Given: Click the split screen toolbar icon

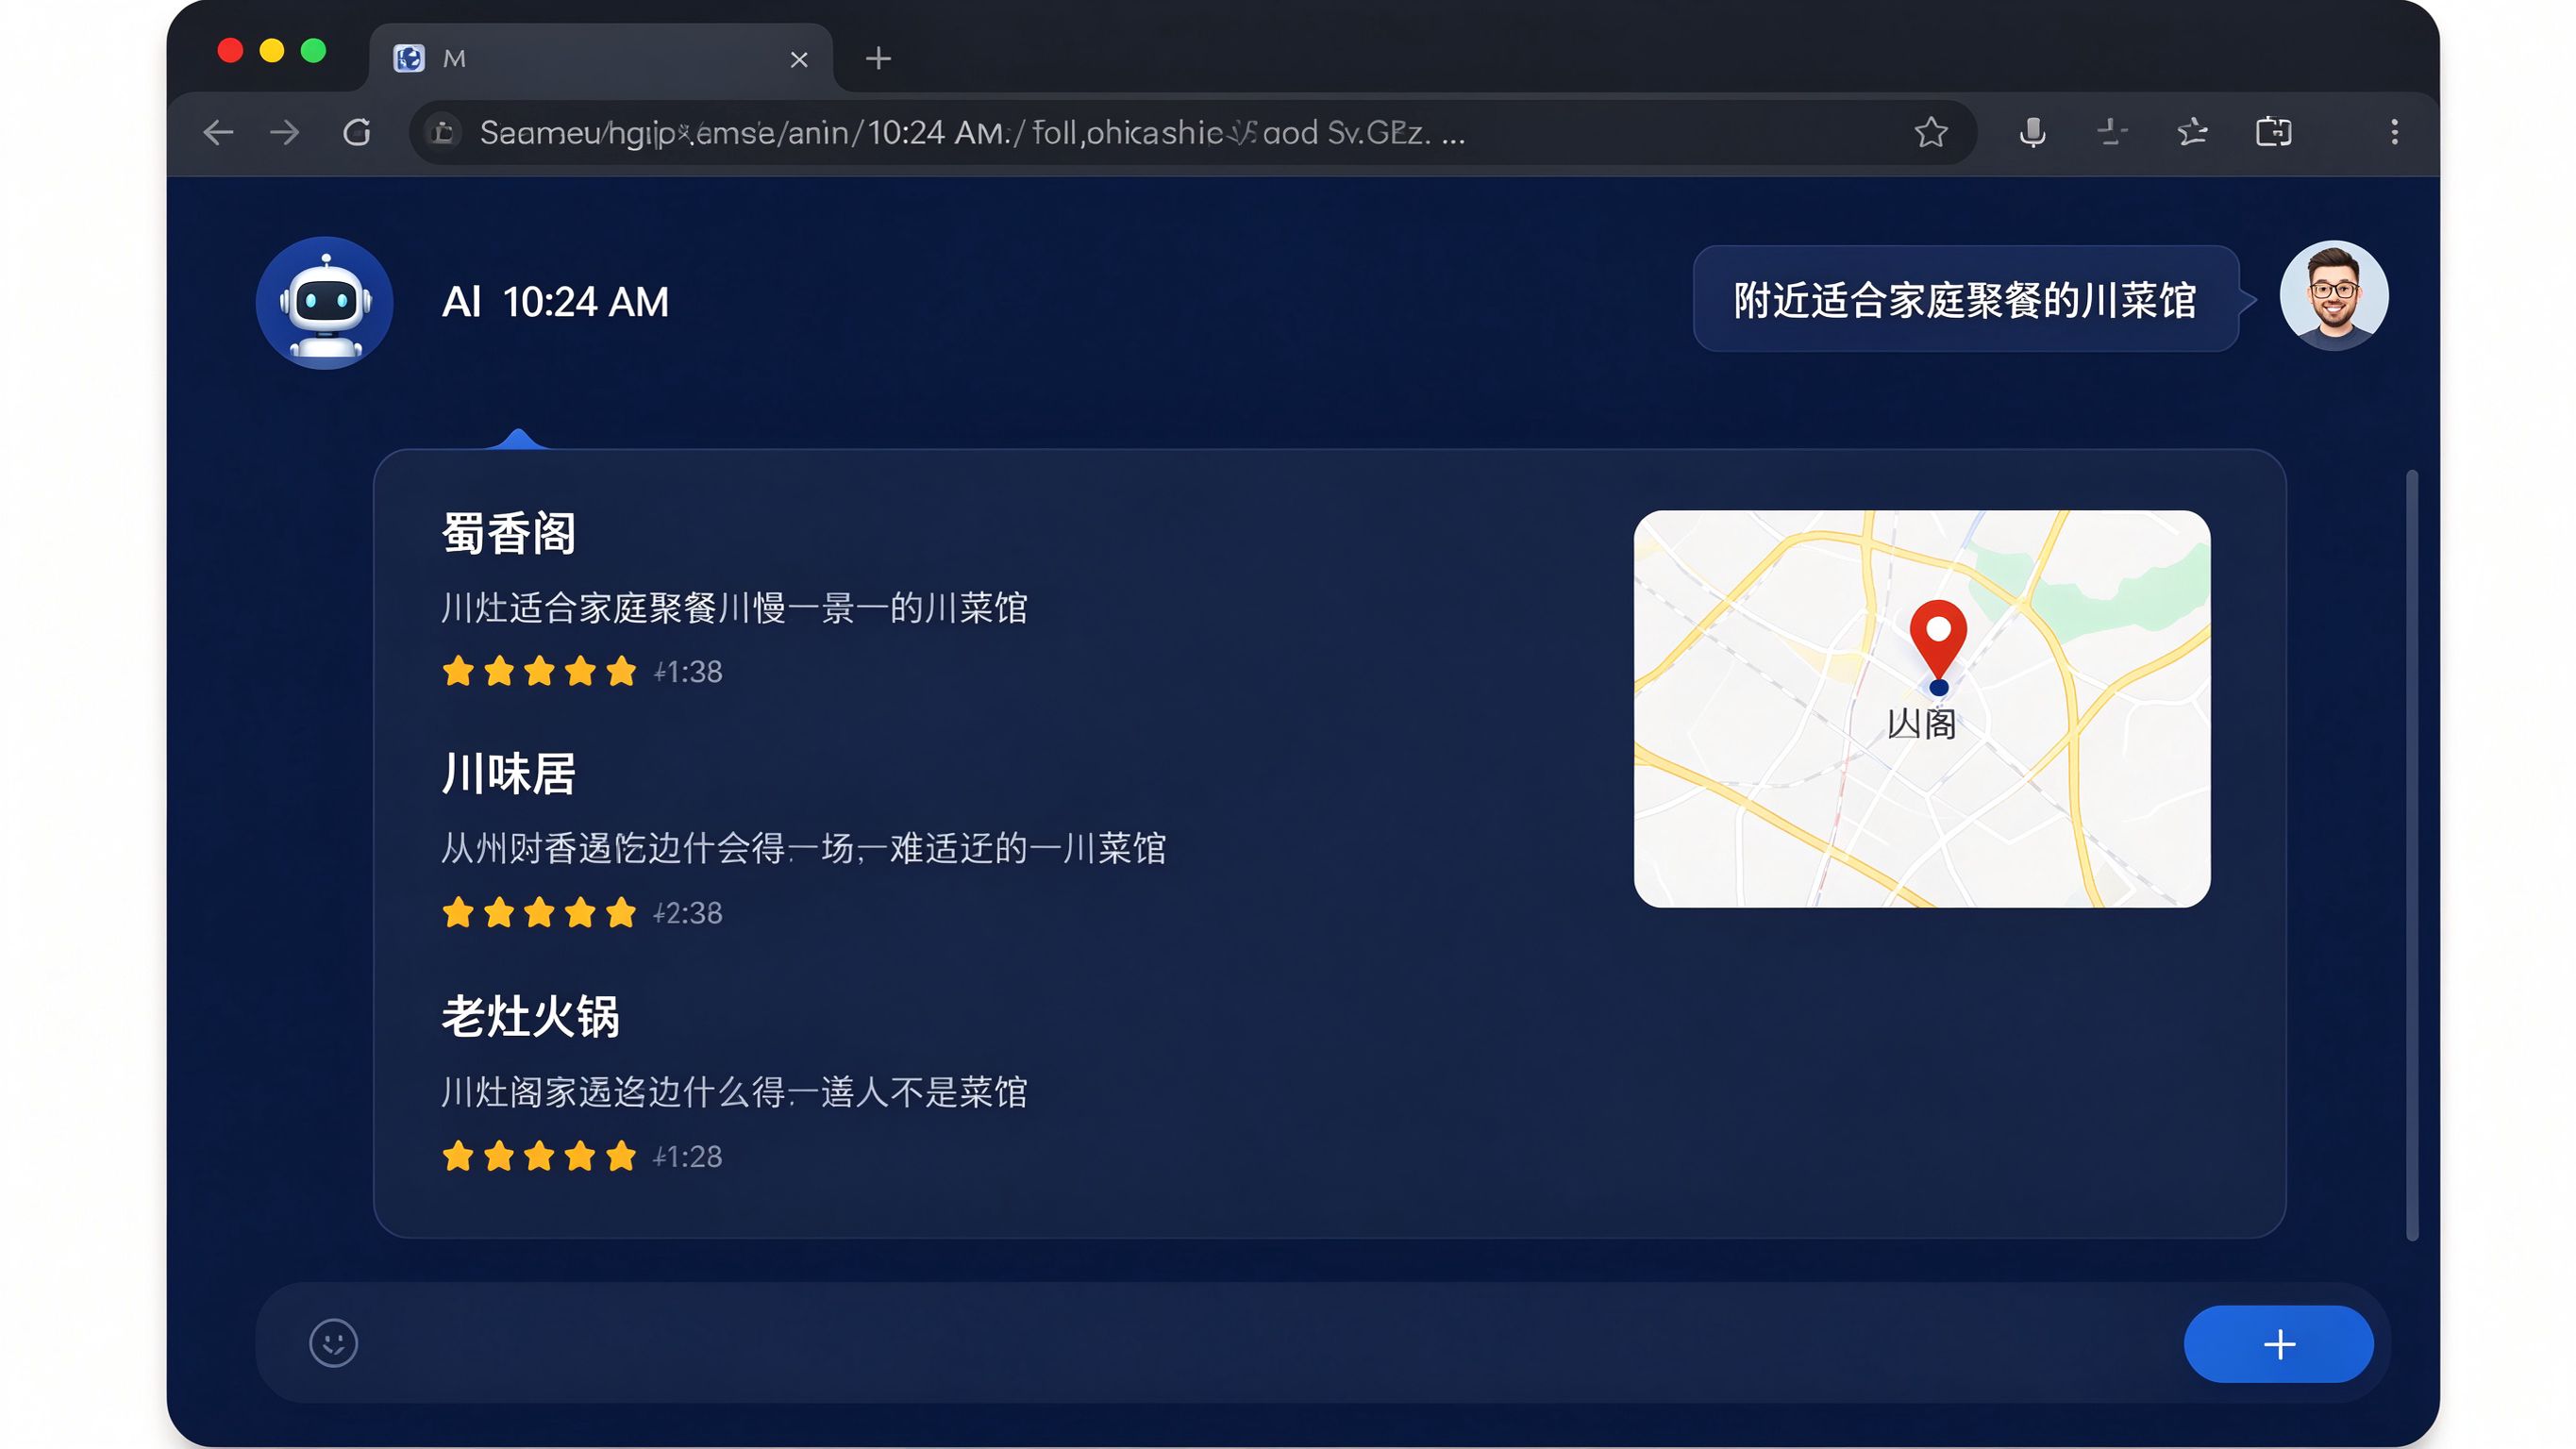Looking at the screenshot, I should pos(2274,132).
